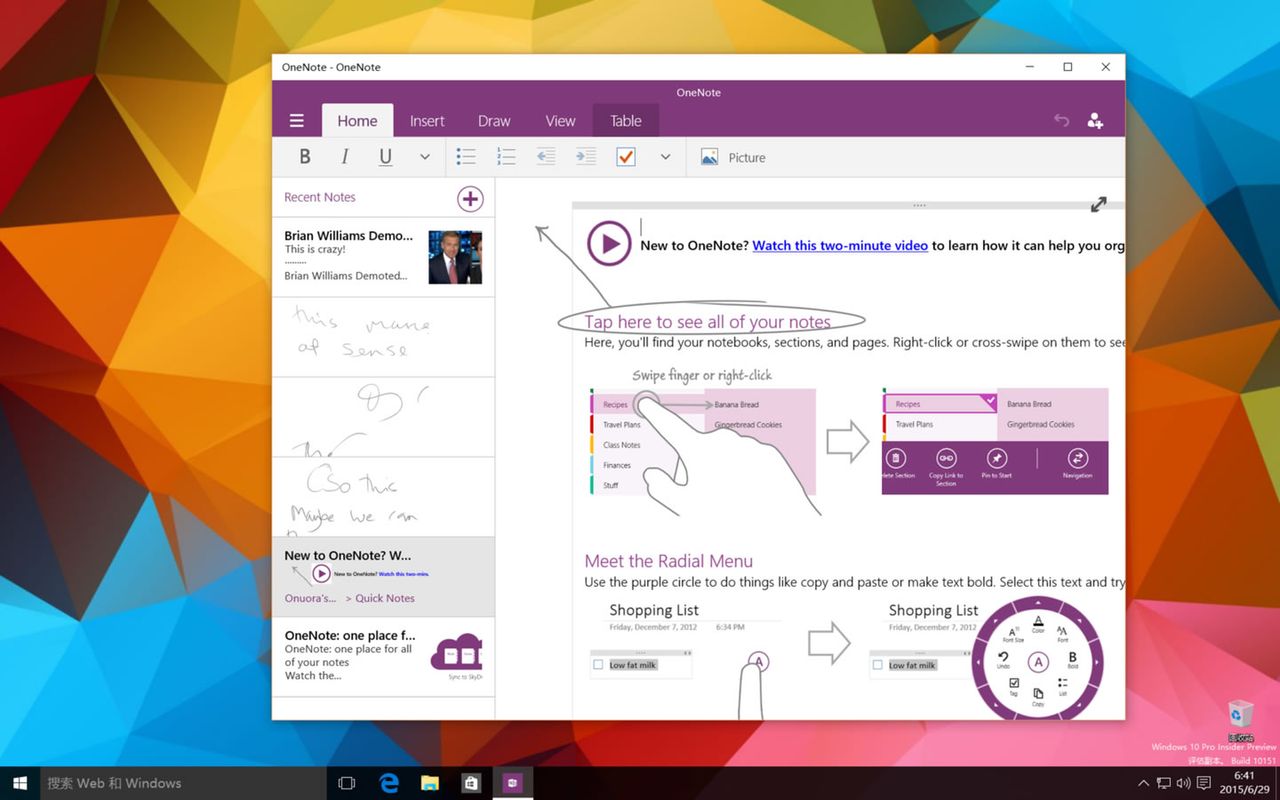This screenshot has height=800, width=1280.
Task: Open Task View on the taskbar
Action: pos(347,783)
